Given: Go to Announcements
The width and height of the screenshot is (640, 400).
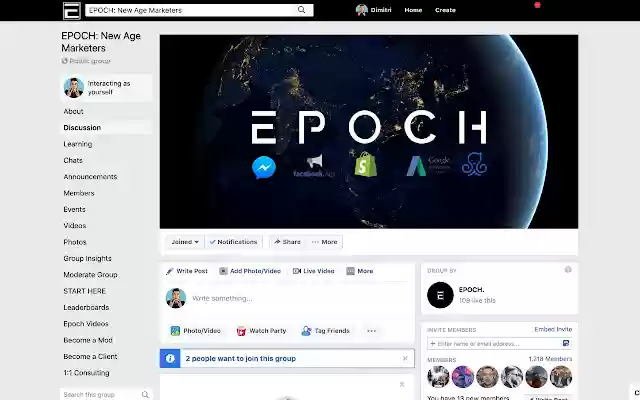Looking at the screenshot, I should tap(90, 177).
